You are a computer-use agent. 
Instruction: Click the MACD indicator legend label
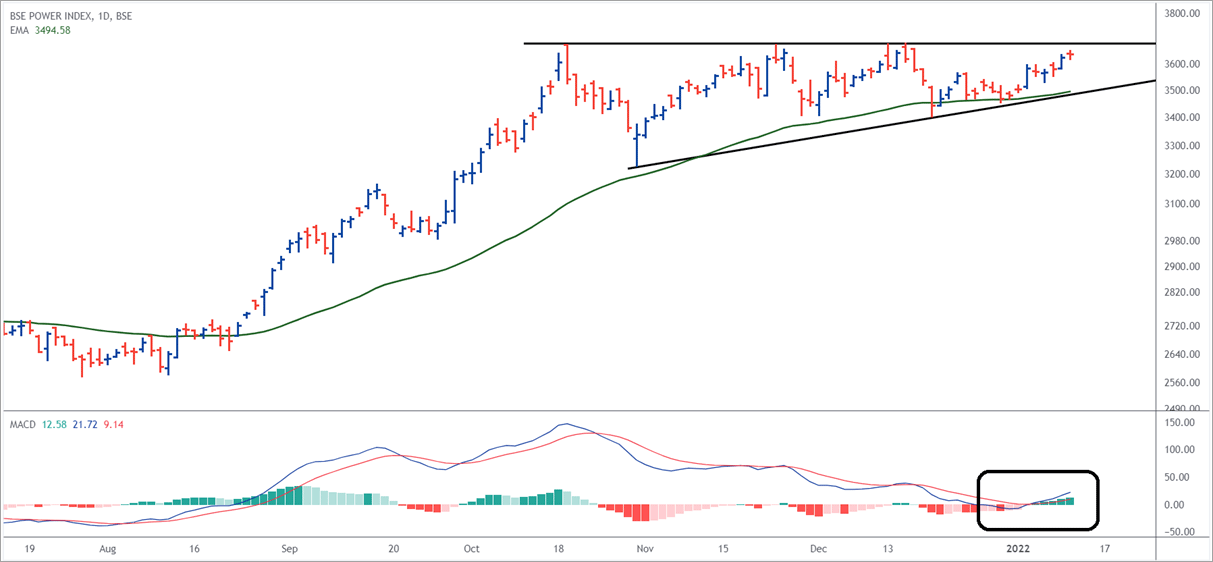point(20,425)
